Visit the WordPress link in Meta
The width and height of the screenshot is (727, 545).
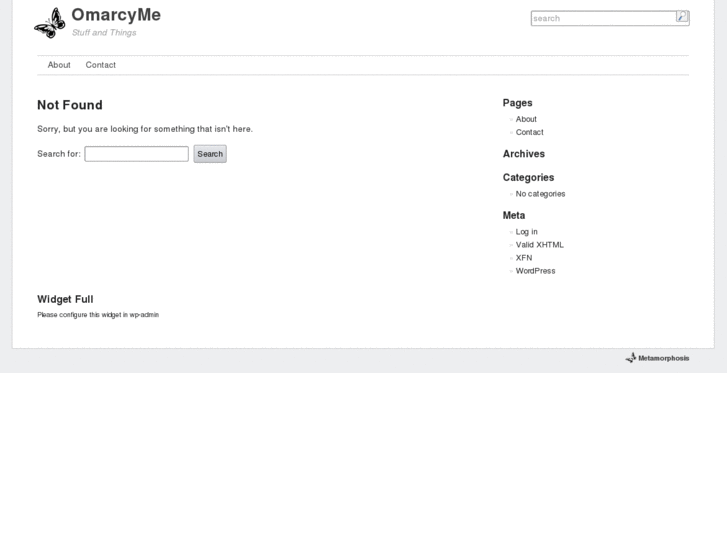(x=536, y=271)
